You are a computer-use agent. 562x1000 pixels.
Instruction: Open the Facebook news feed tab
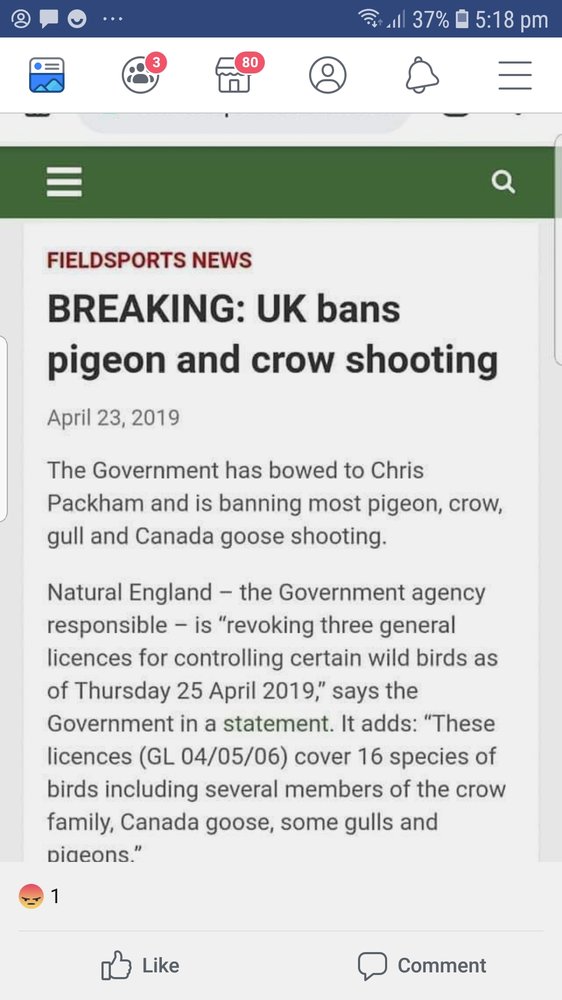47,75
